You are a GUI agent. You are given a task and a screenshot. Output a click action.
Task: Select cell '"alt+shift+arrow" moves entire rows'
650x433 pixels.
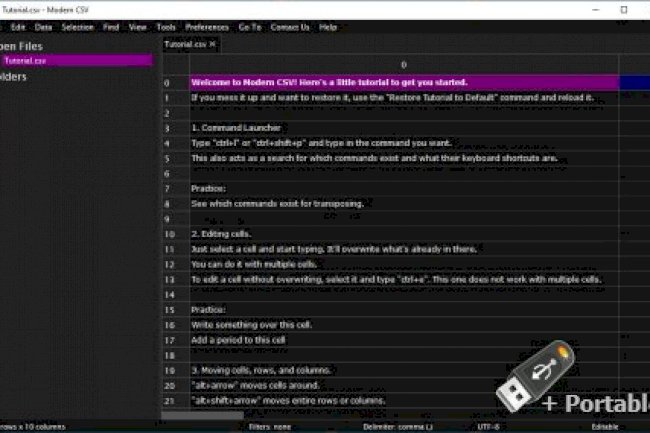coord(404,401)
